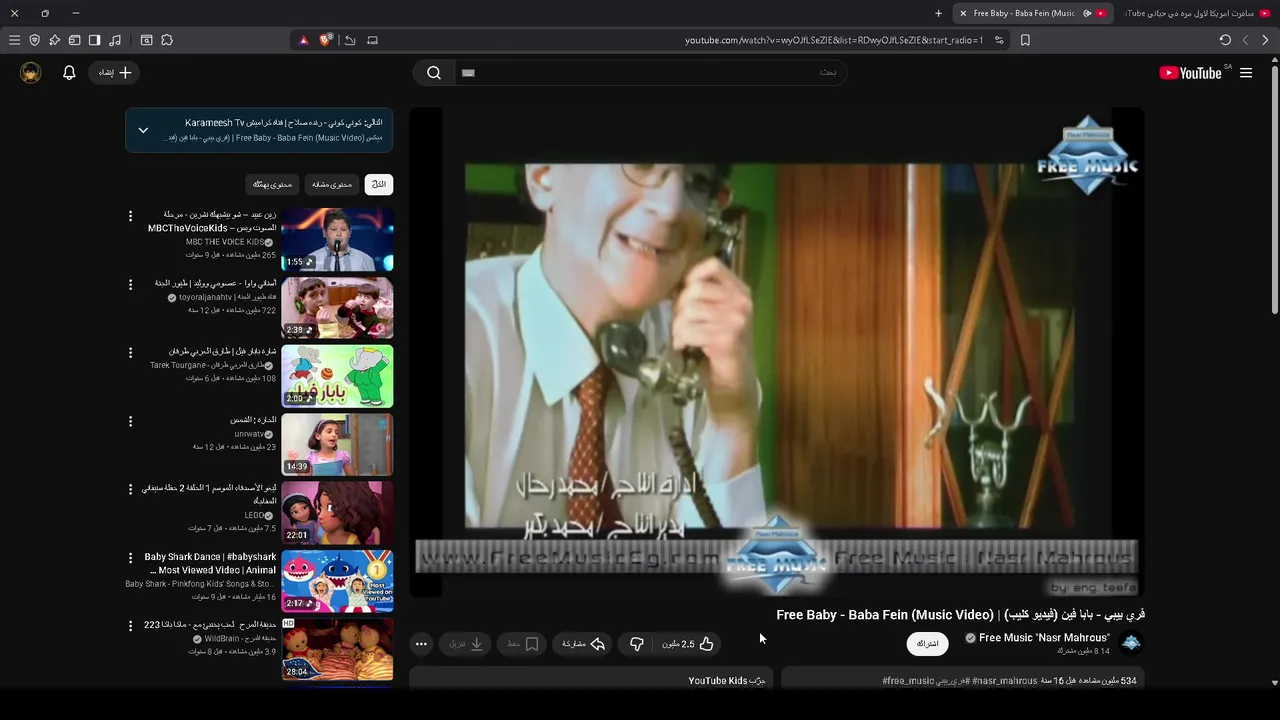Viewport: 1280px width, 720px height.
Task: Open Brave VPN shield icon in toolbar
Action: (x=34, y=40)
